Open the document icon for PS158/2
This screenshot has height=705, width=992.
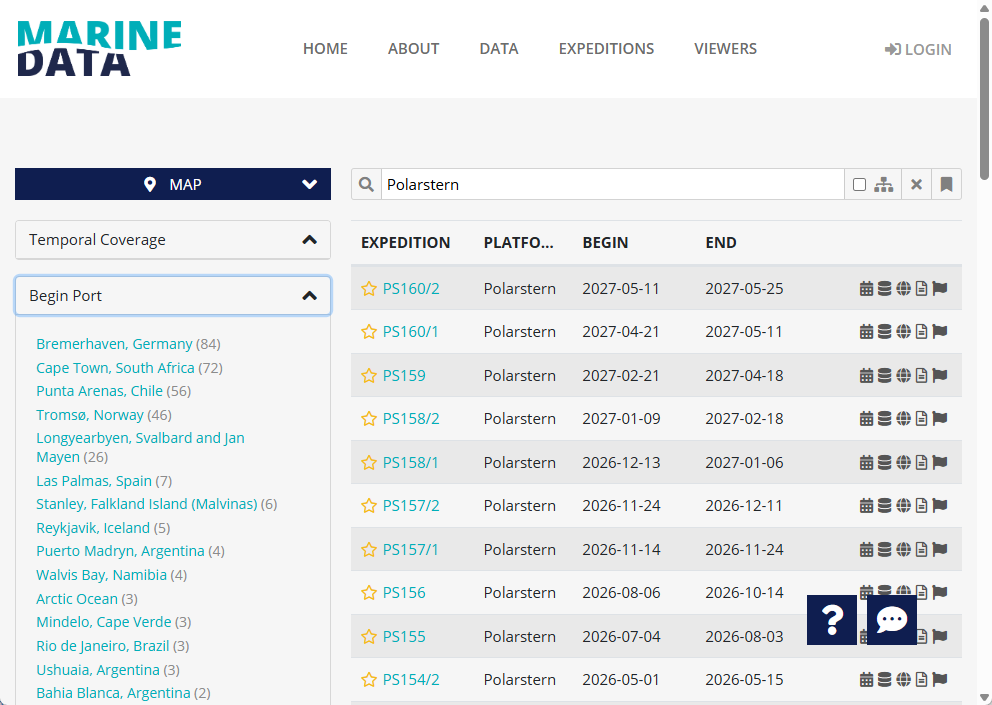click(921, 419)
